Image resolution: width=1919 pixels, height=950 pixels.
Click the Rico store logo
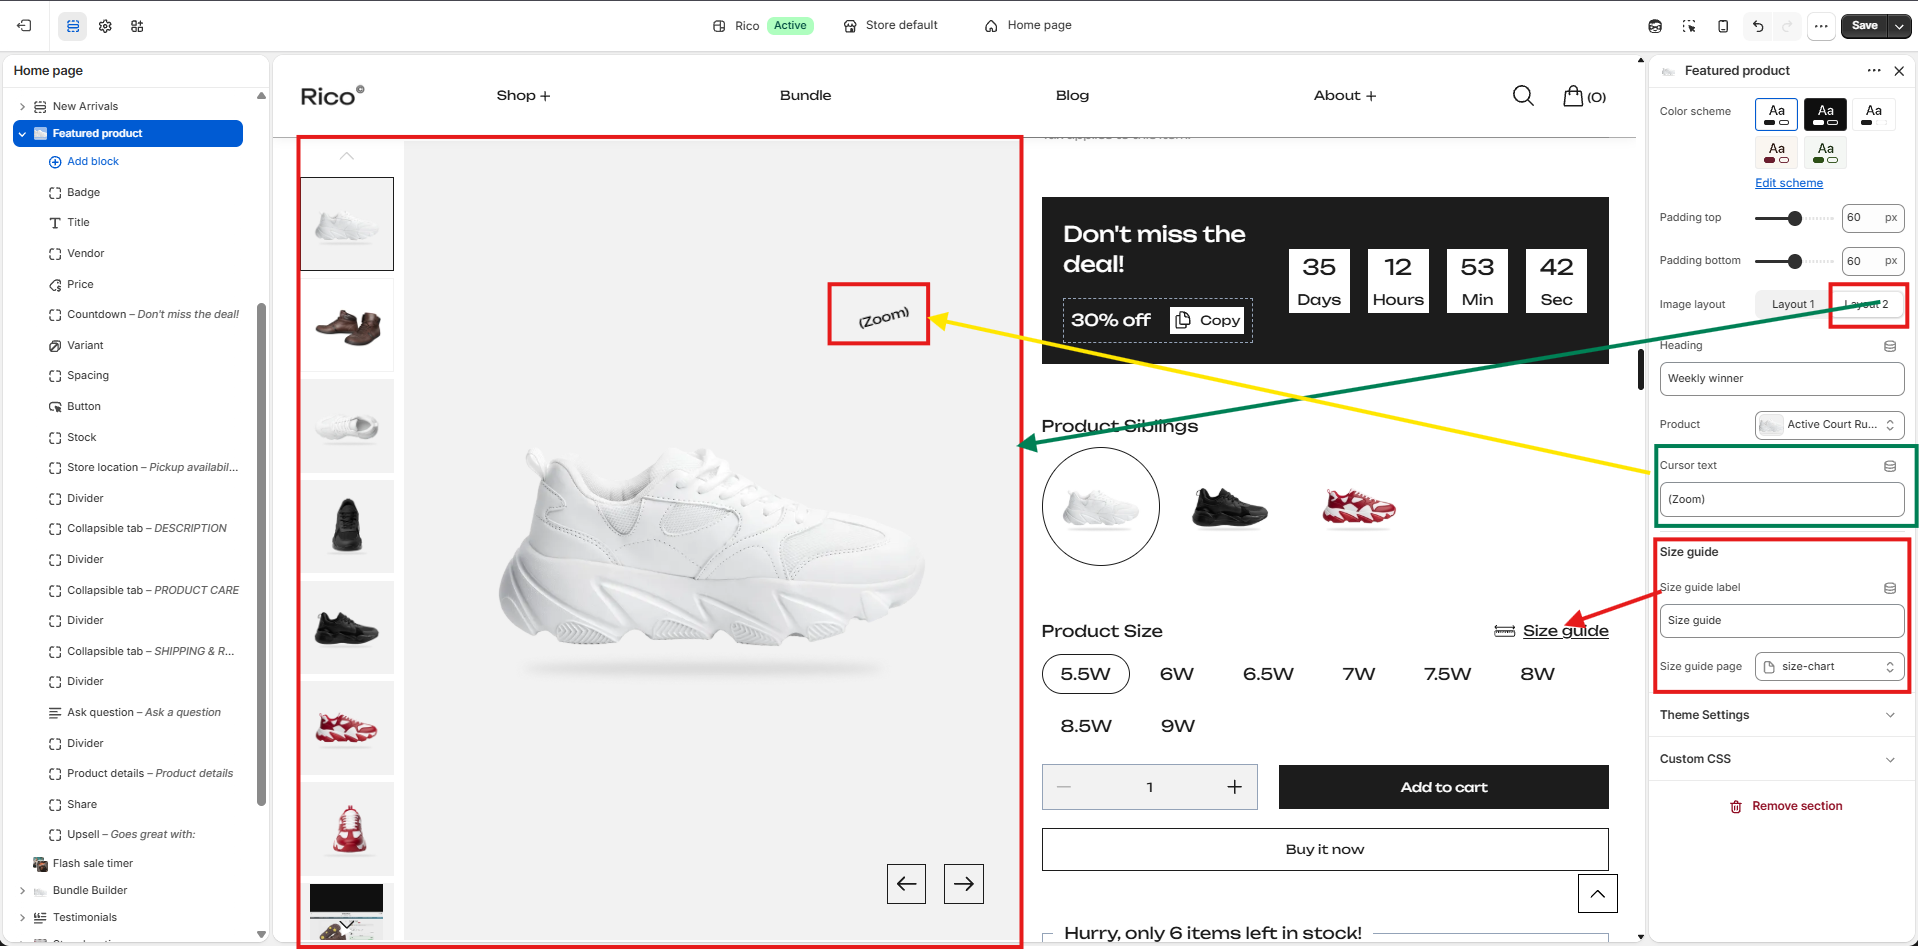coord(333,96)
